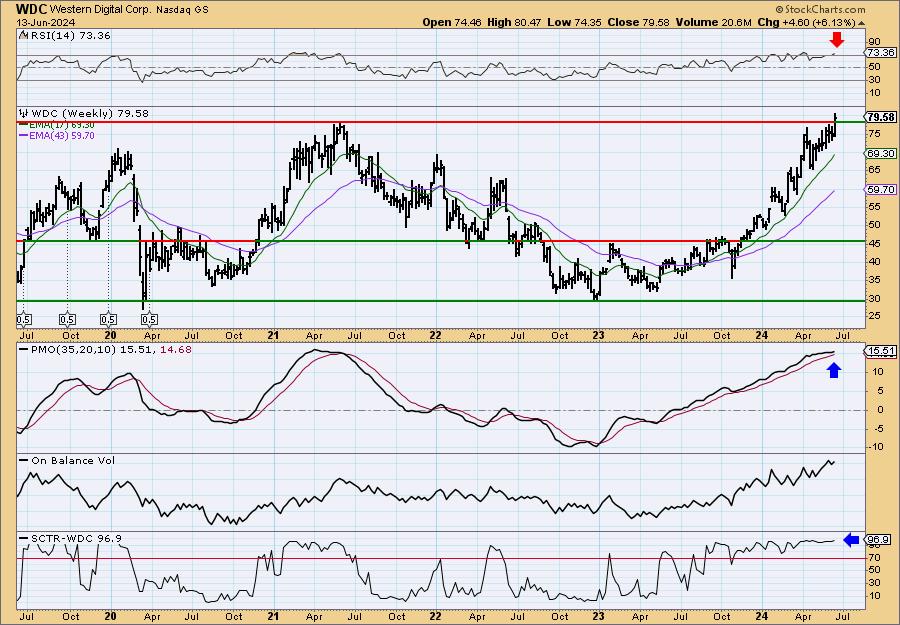Click the RSI area-chart icon beside RSI(14)
Screen dimensions: 900x625
[23, 35]
